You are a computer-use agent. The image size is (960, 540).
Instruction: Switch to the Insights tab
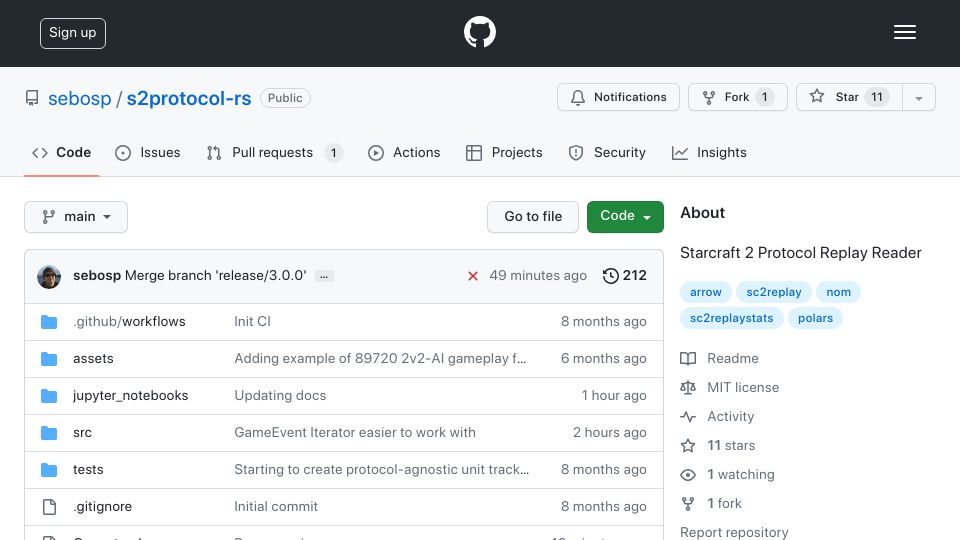tap(709, 152)
